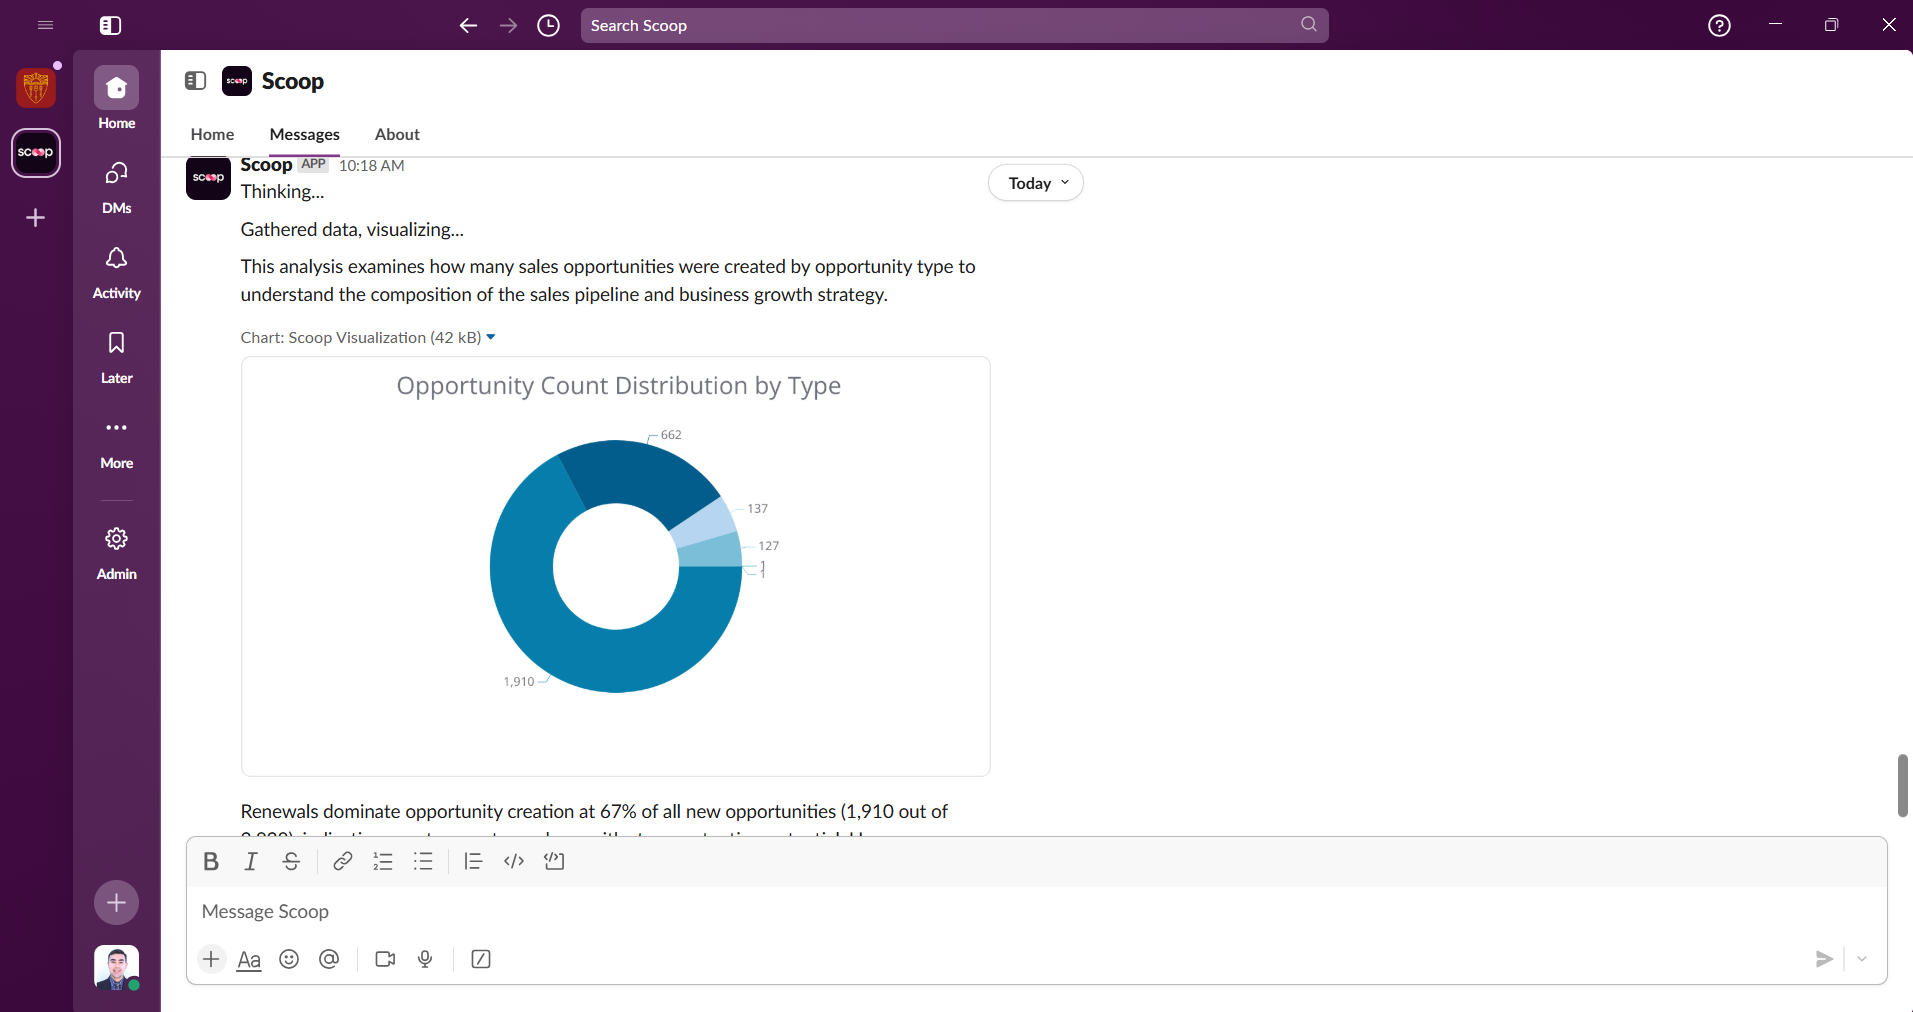Image resolution: width=1913 pixels, height=1012 pixels.
Task: Insert a code block
Action: coord(554,861)
